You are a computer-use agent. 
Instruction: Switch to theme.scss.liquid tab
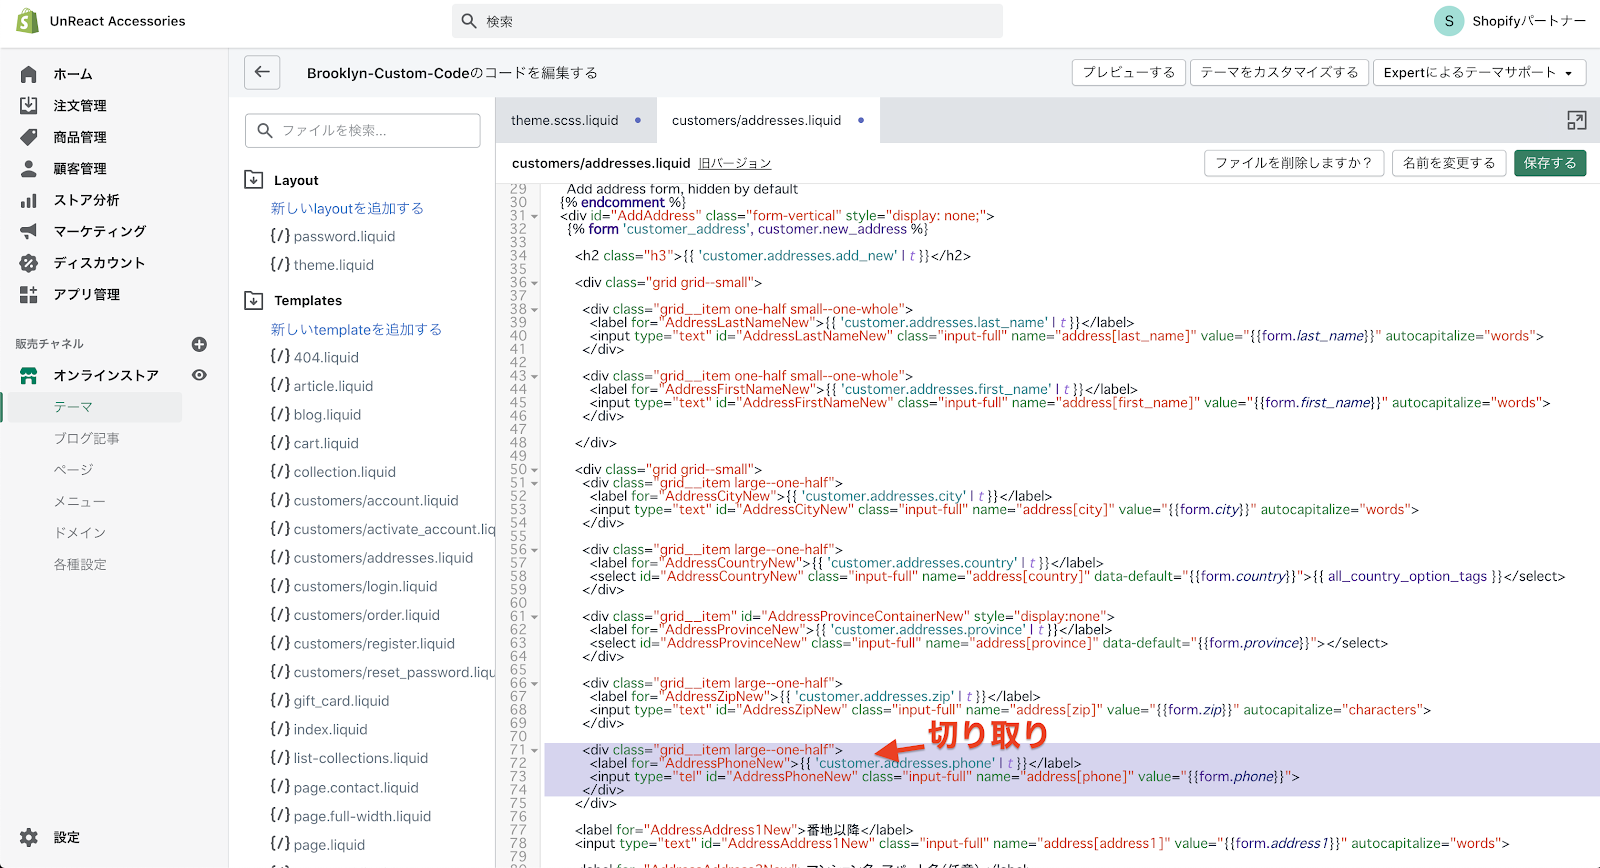[565, 120]
